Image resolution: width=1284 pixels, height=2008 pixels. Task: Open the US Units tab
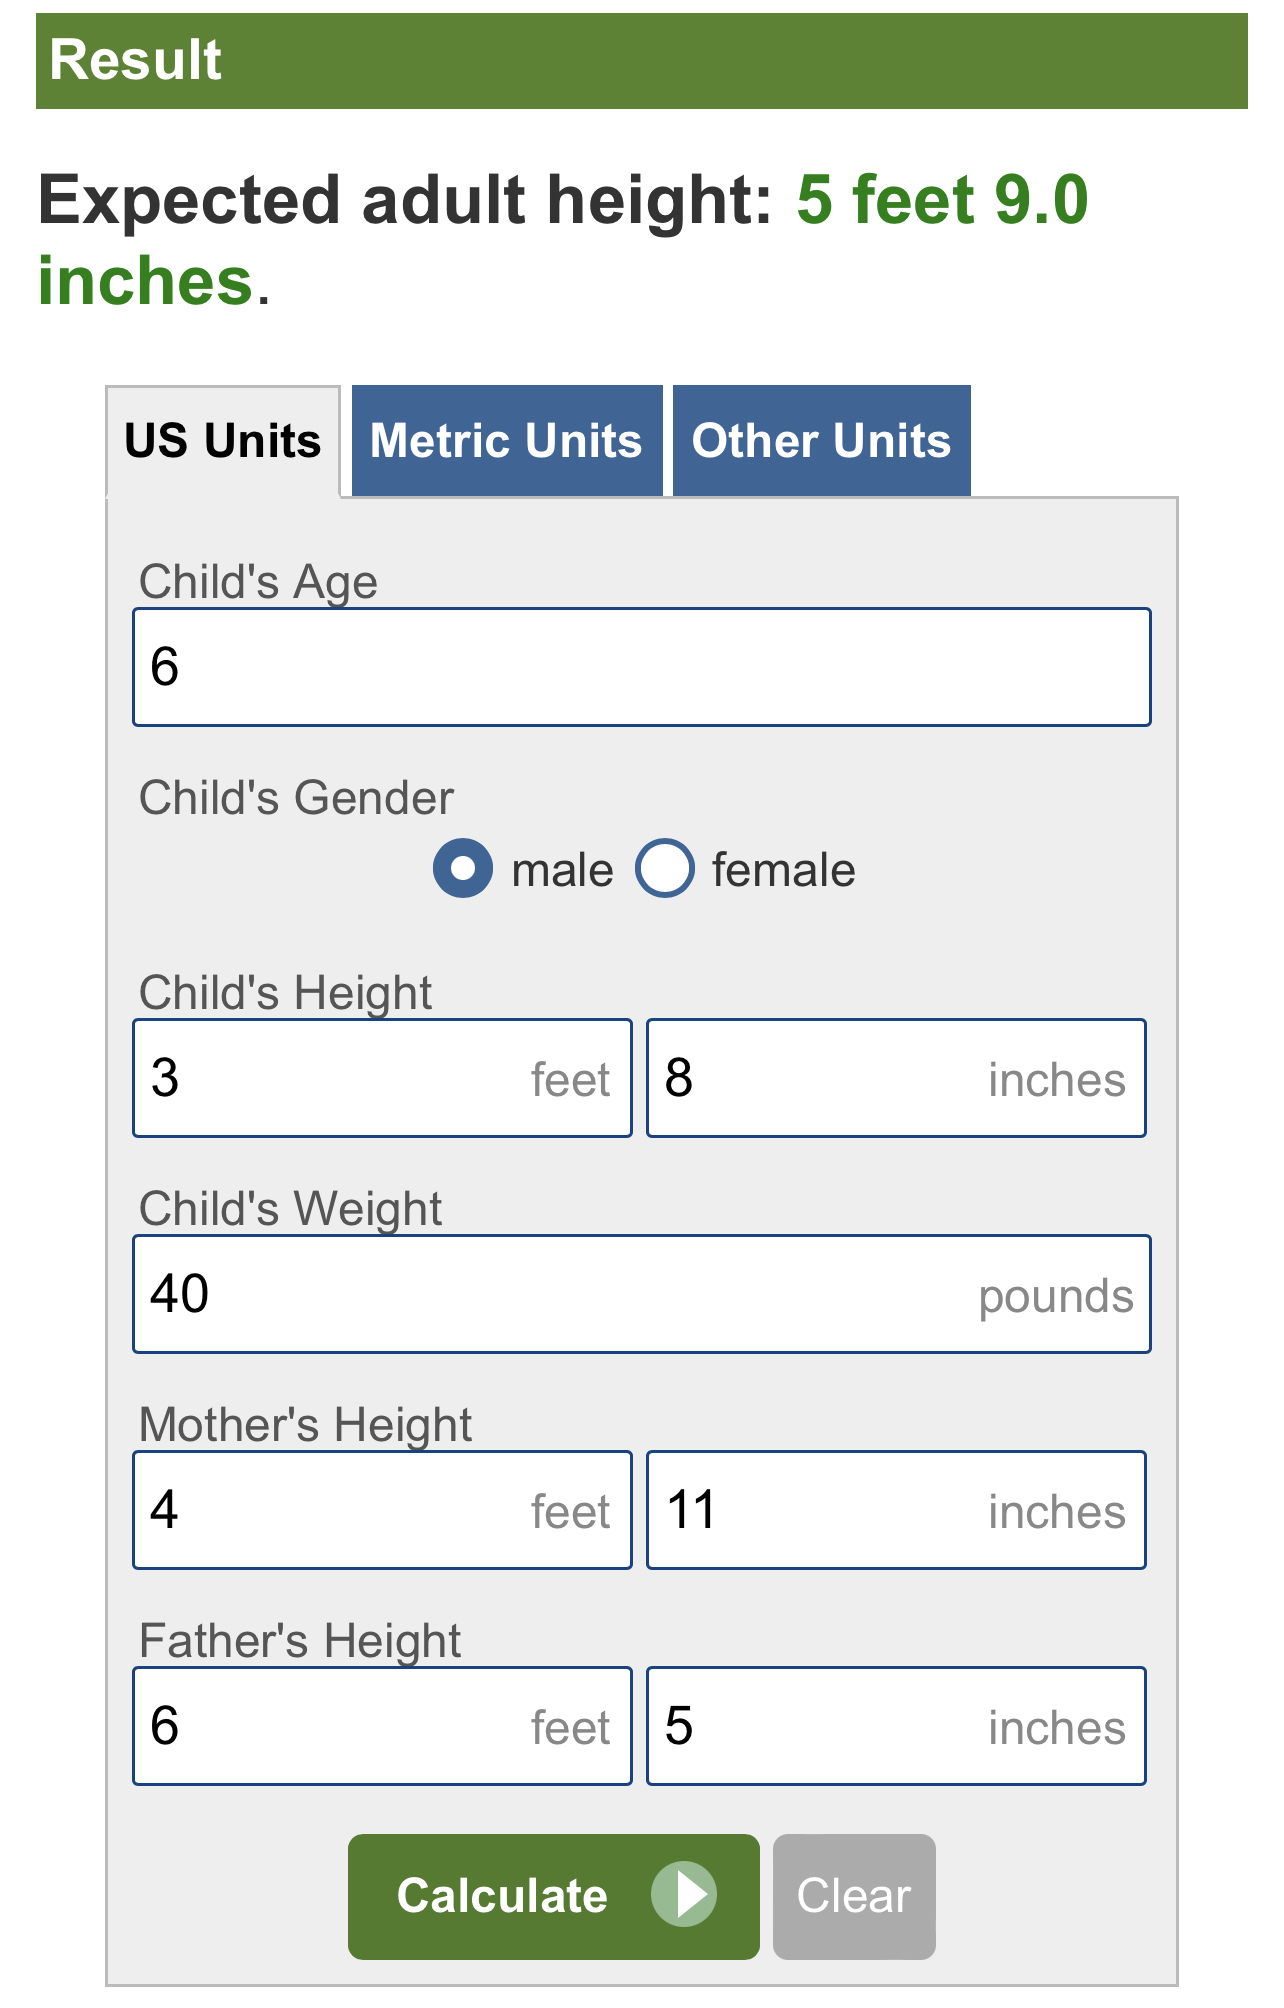coord(223,441)
